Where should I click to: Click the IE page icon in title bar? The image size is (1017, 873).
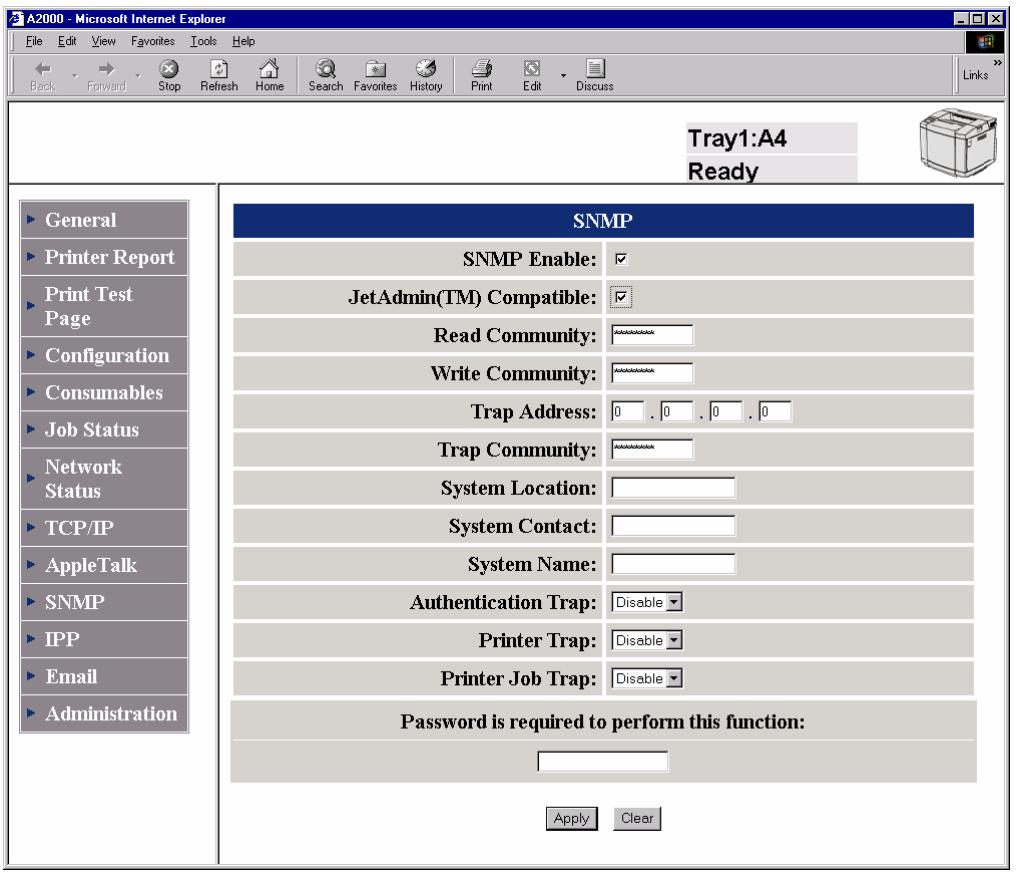point(17,18)
